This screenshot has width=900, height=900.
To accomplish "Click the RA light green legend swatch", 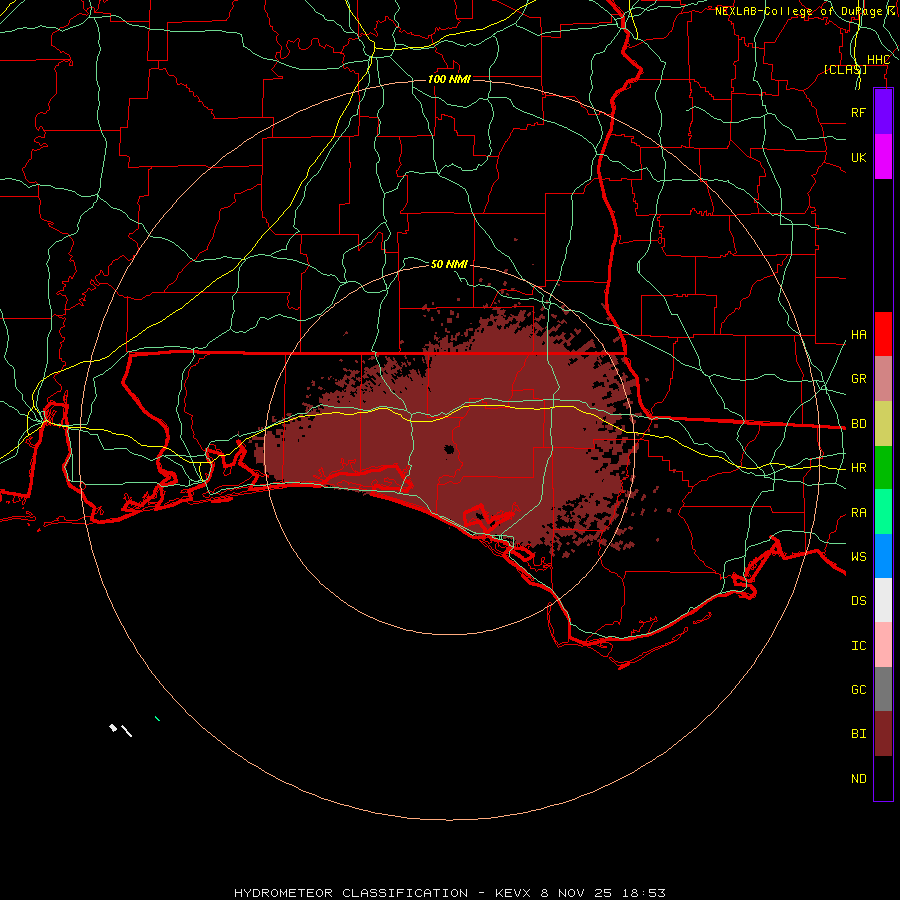I will tap(883, 512).
